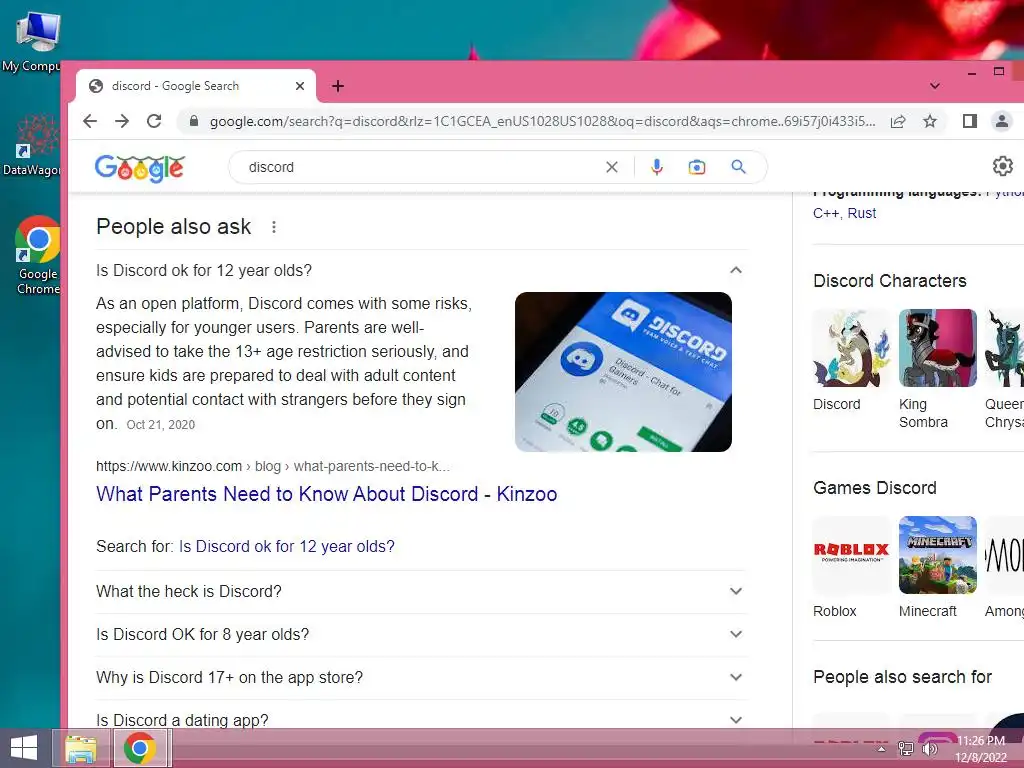Open the Discord phone app image
1024x768 pixels.
(623, 372)
